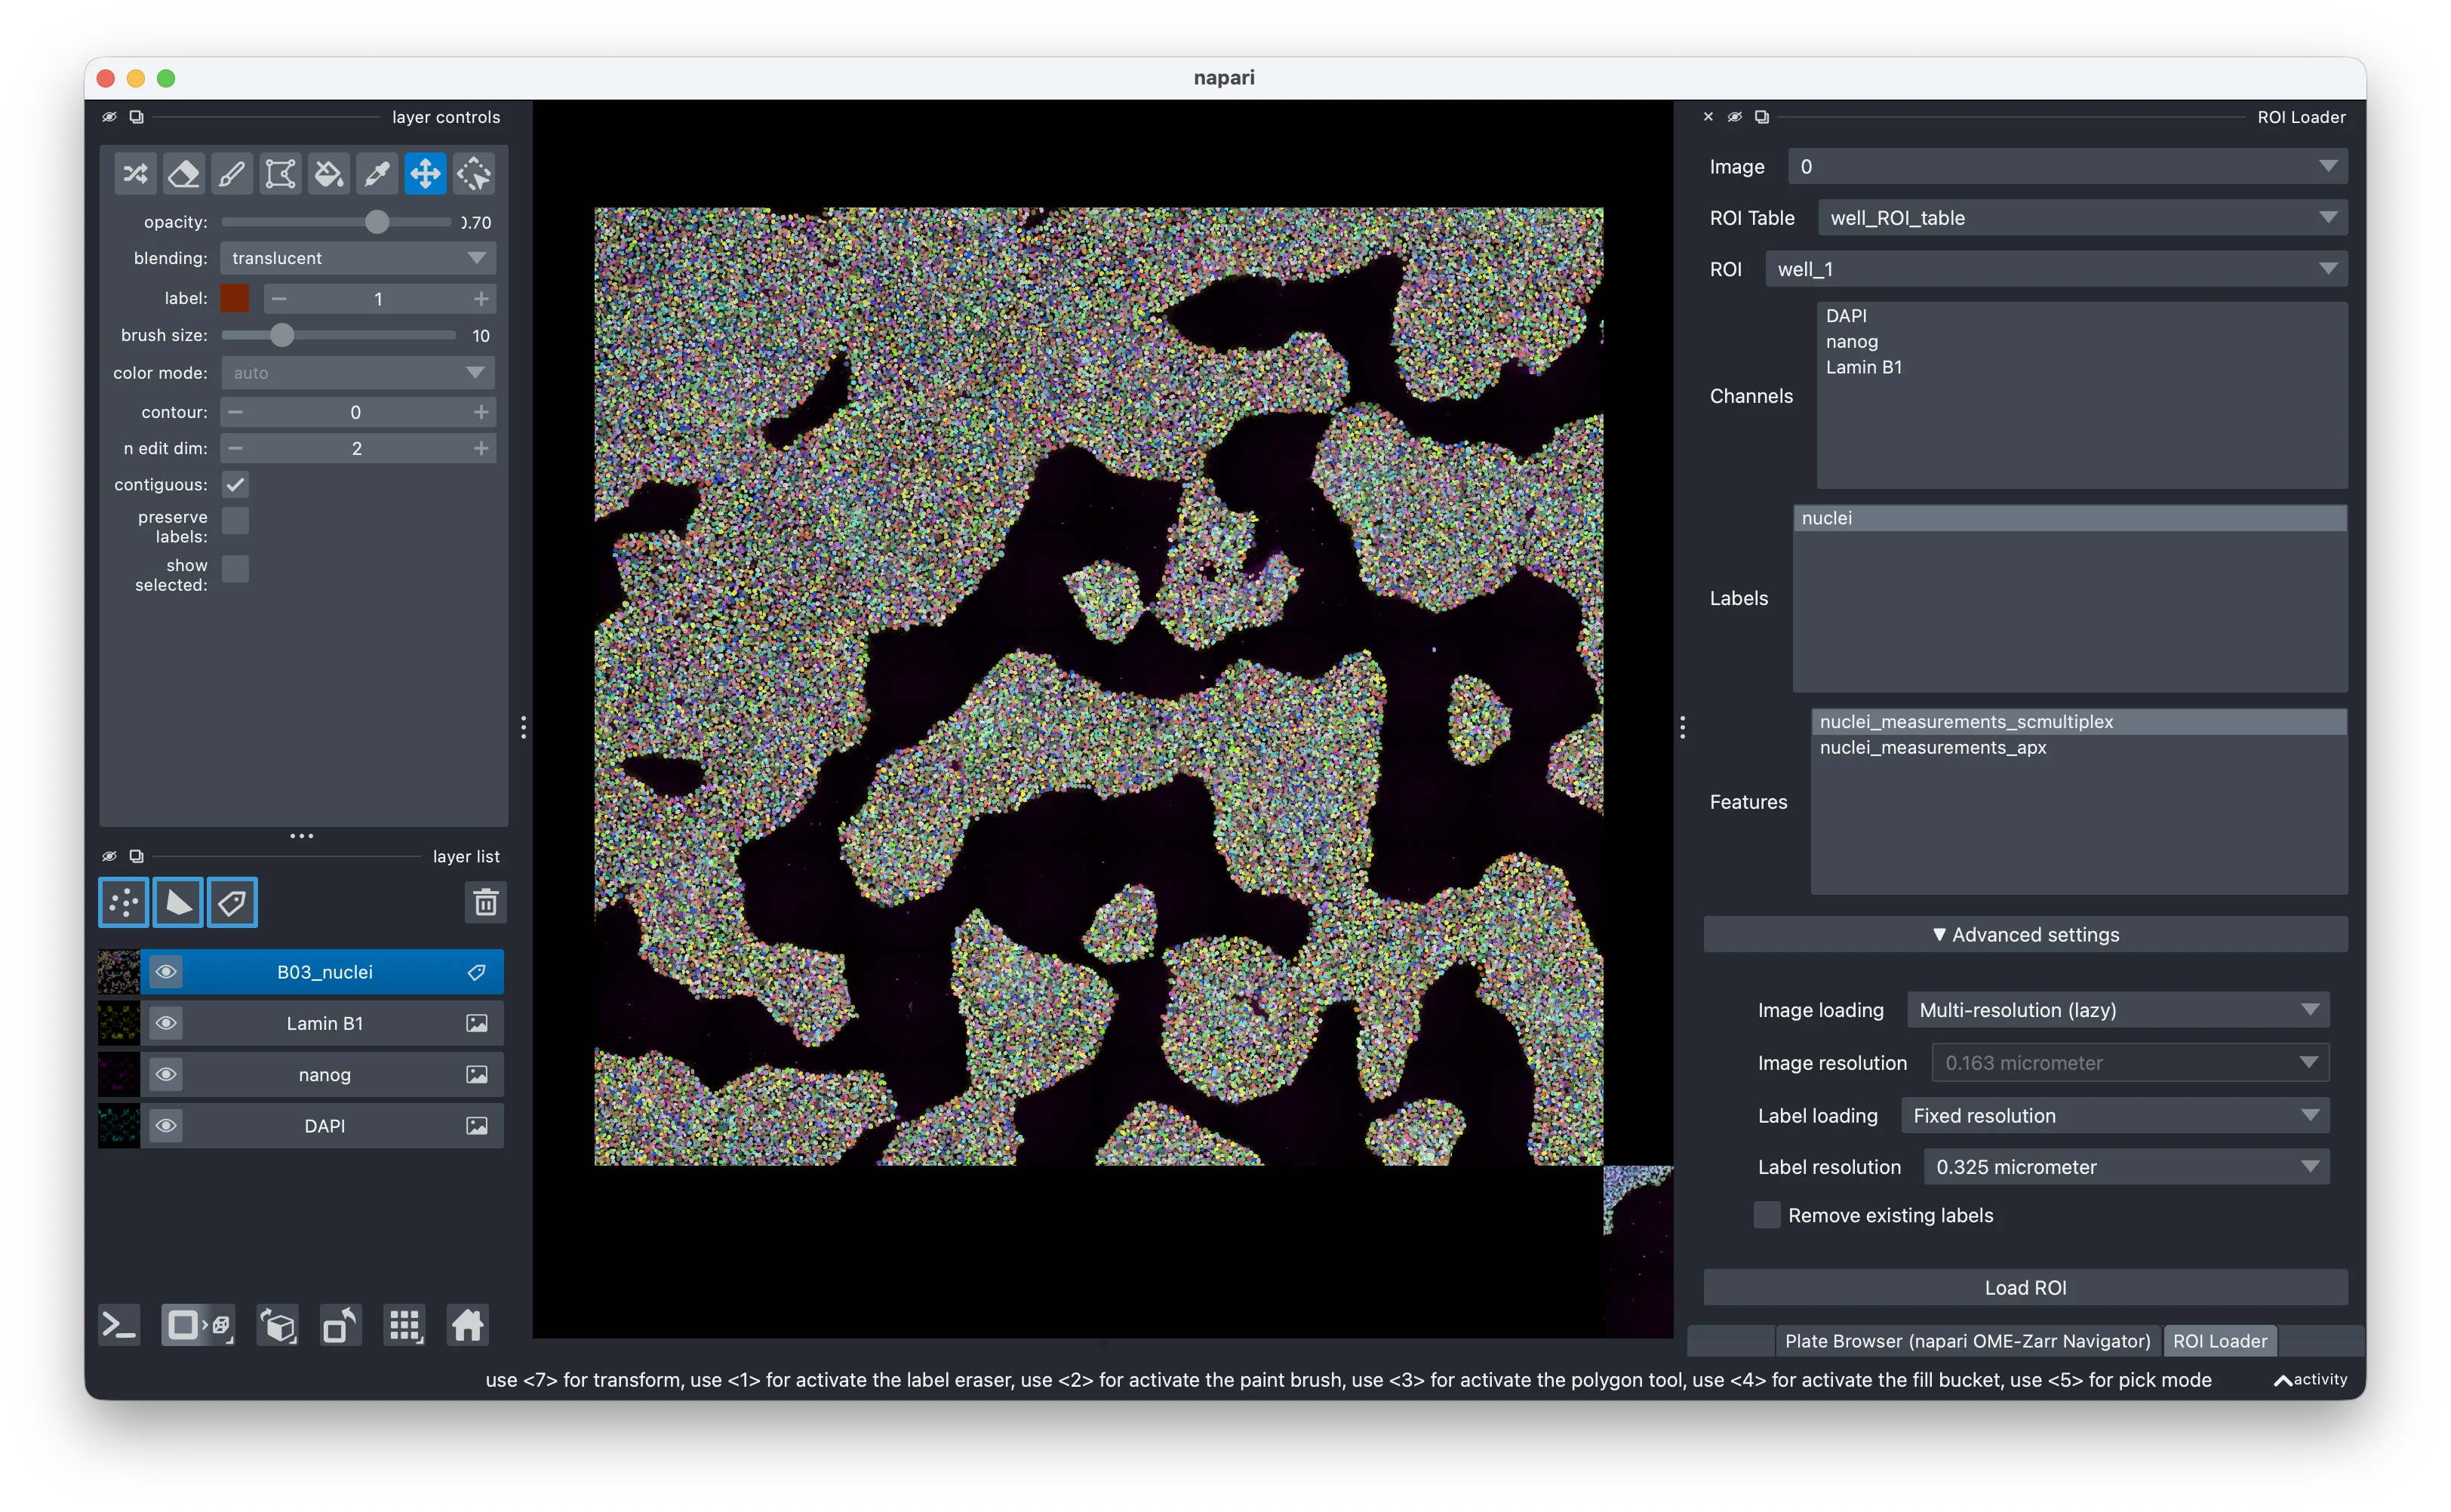Open the ROI dropdown showing well_1
The image size is (2451, 1512).
(x=2056, y=269)
